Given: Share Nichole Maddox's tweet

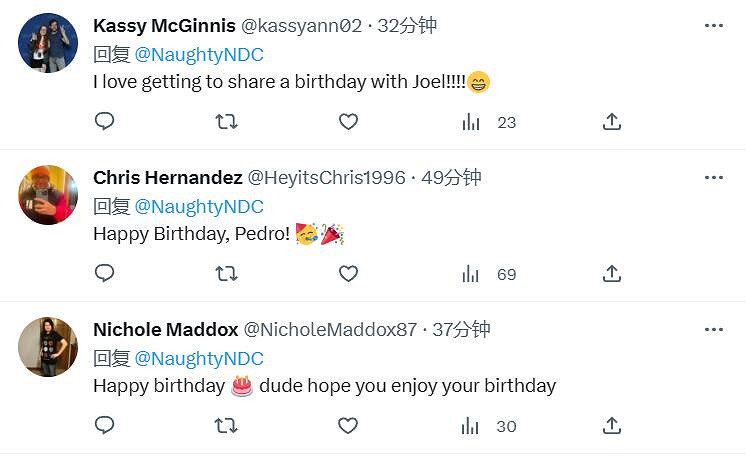Looking at the screenshot, I should point(612,426).
